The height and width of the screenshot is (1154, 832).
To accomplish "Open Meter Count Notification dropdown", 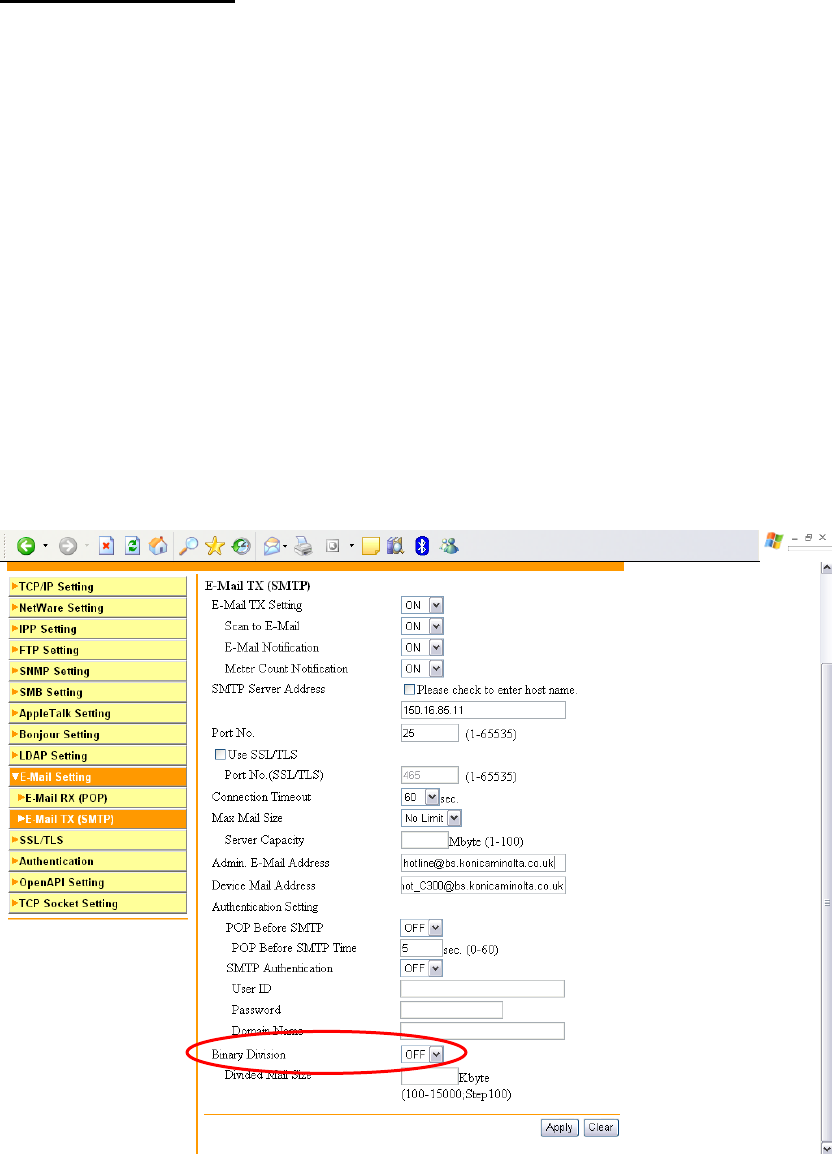I will point(422,669).
